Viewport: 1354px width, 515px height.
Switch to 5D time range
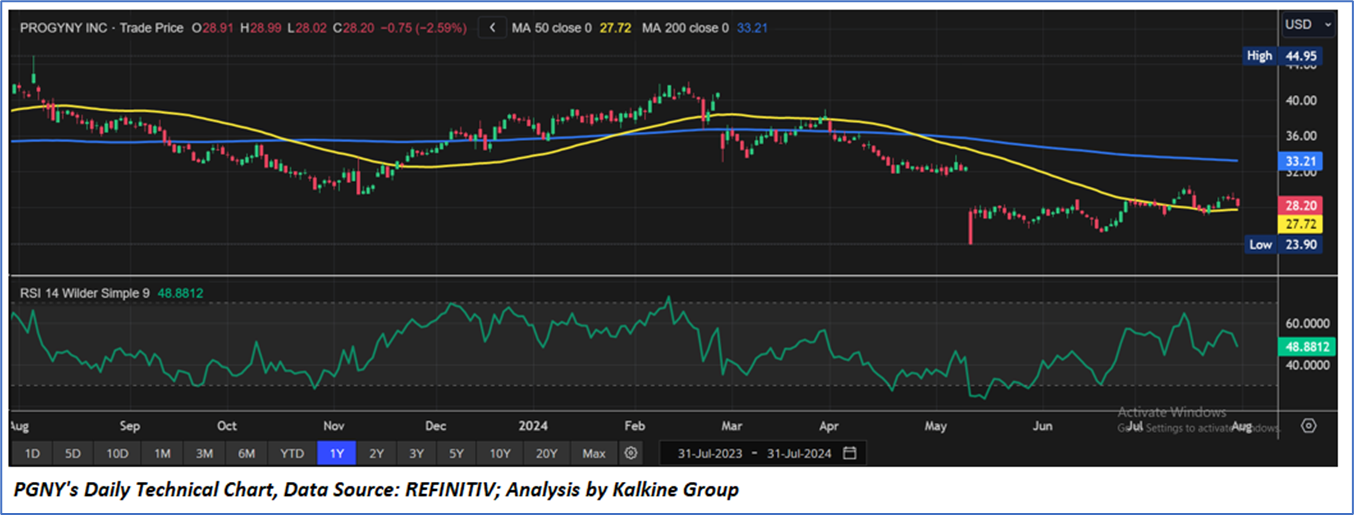73,453
